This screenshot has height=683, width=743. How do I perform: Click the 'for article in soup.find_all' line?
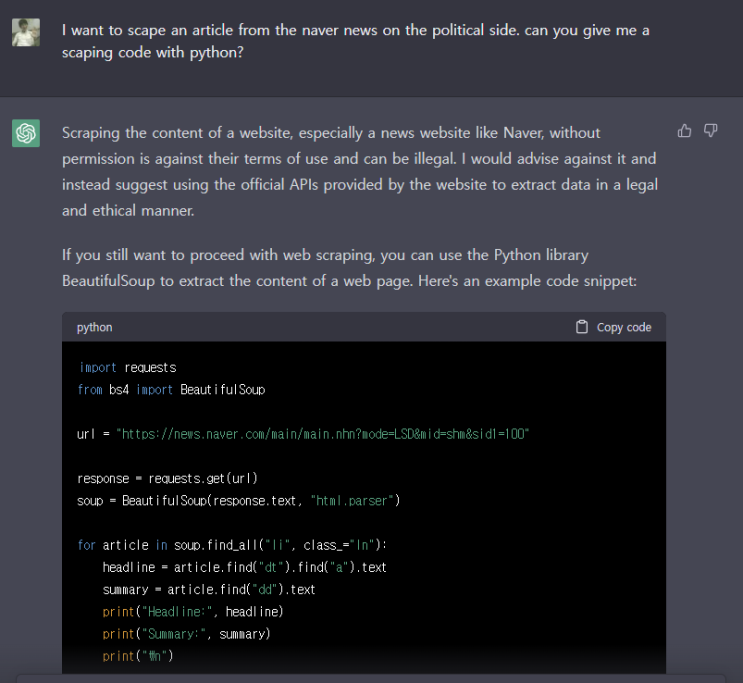coord(232,545)
